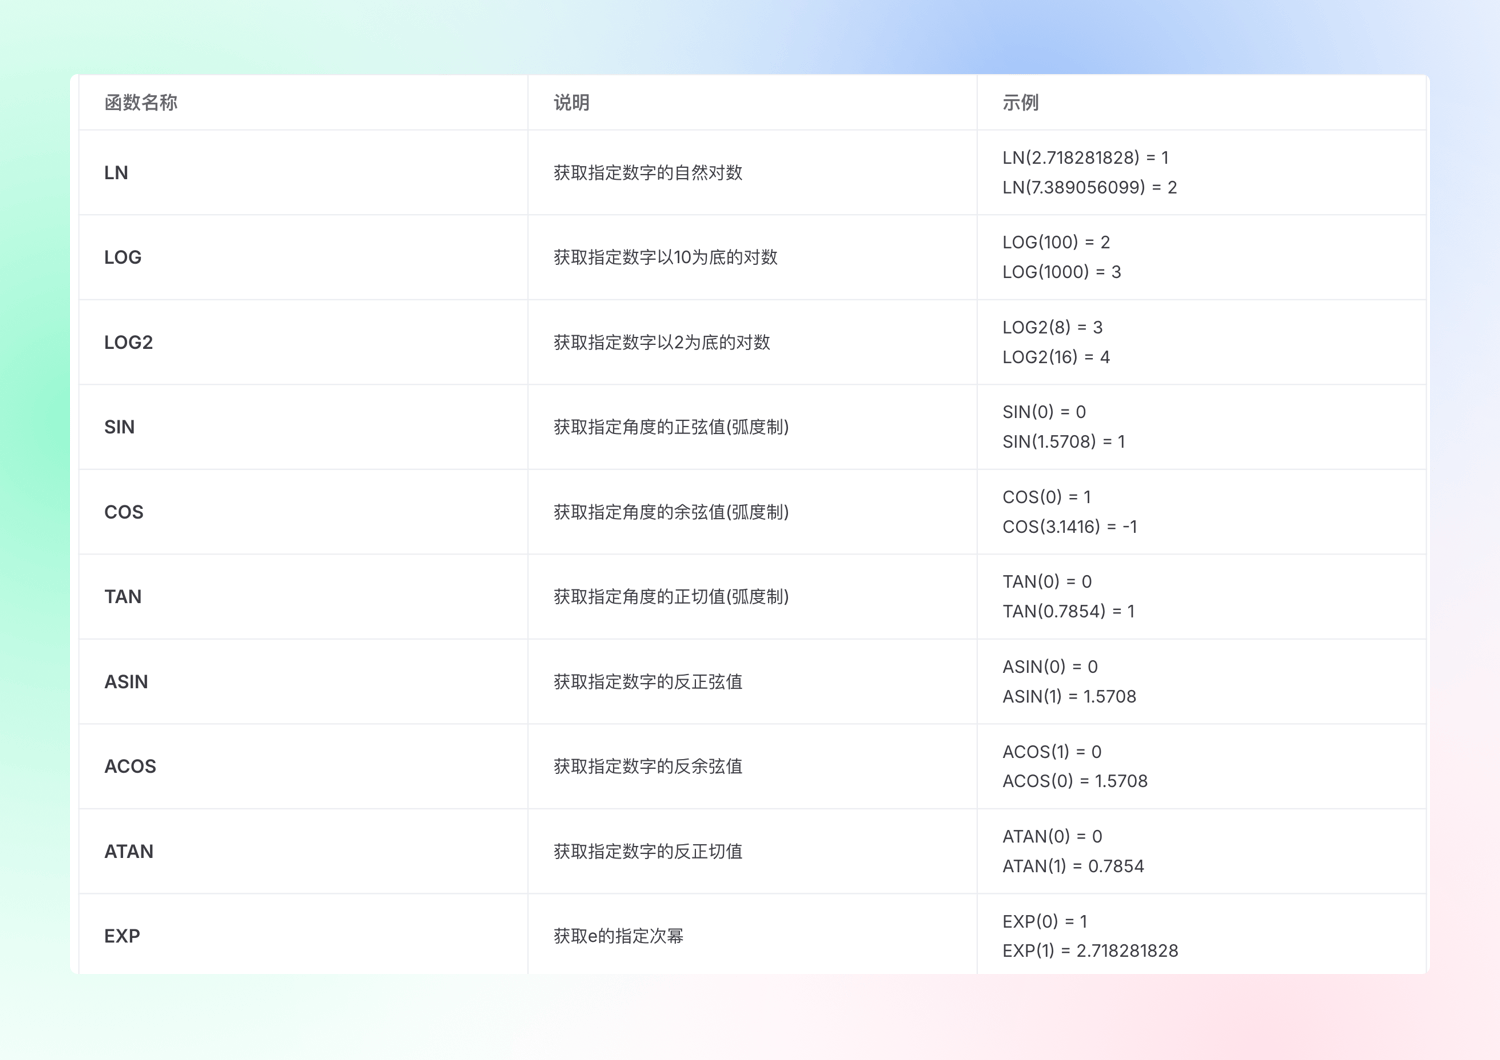Select the ACOS function name cell
Screen dimensions: 1500x1060
click(130, 767)
